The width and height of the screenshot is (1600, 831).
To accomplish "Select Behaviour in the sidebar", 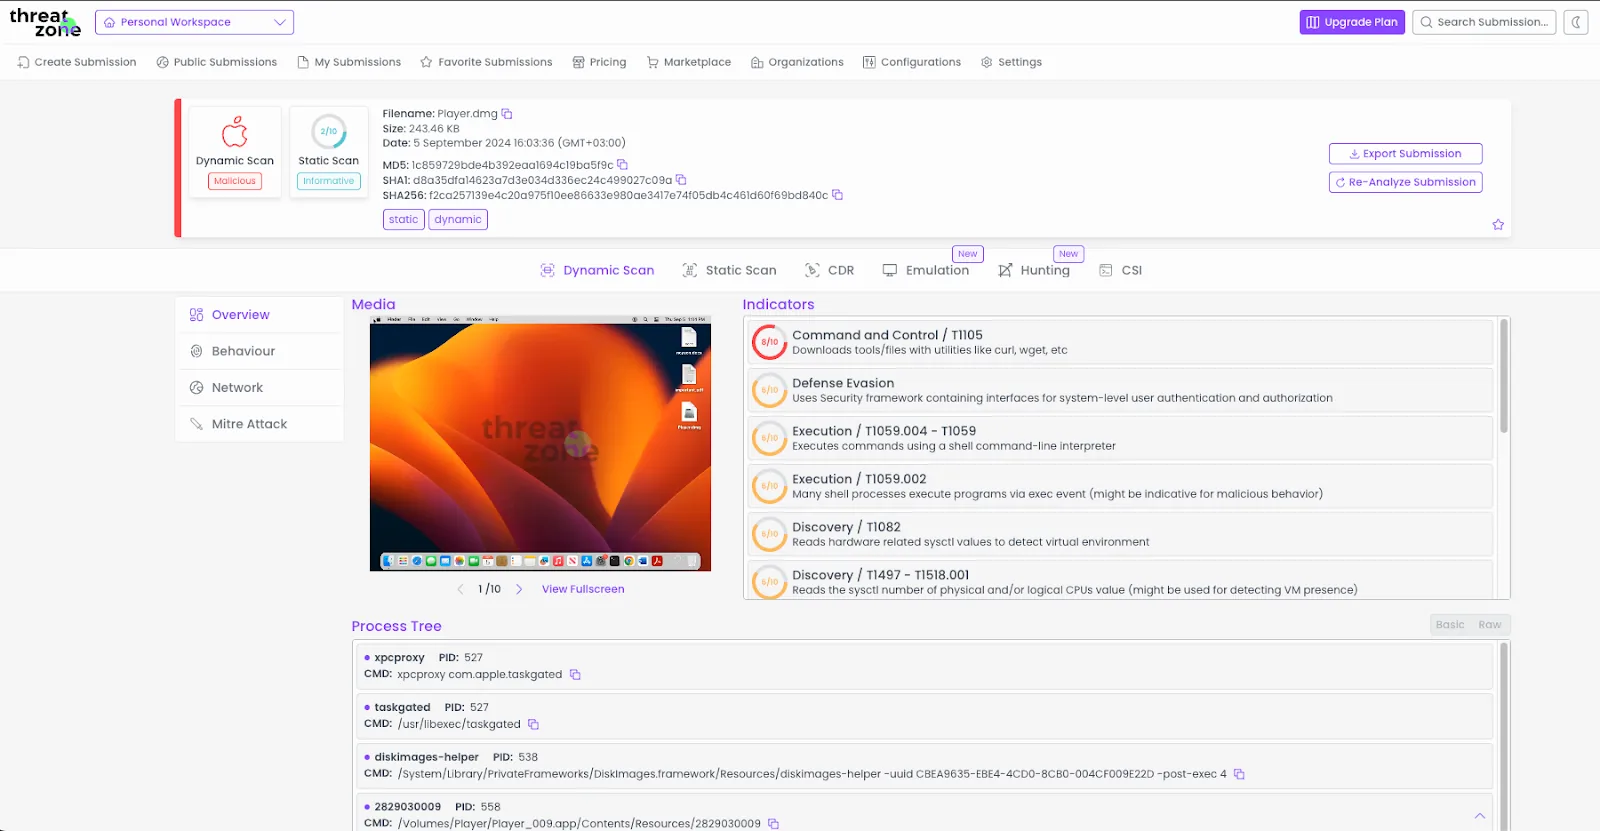I will coord(260,351).
